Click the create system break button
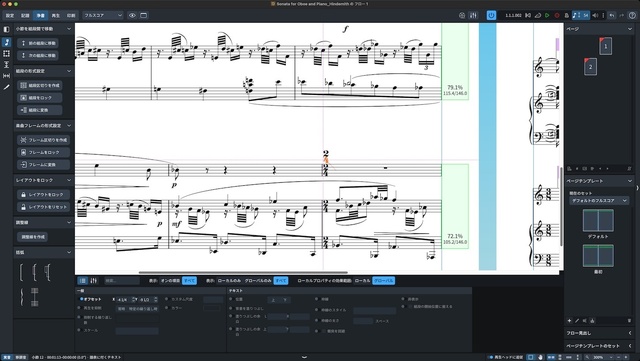The image size is (640, 361). click(x=40, y=85)
